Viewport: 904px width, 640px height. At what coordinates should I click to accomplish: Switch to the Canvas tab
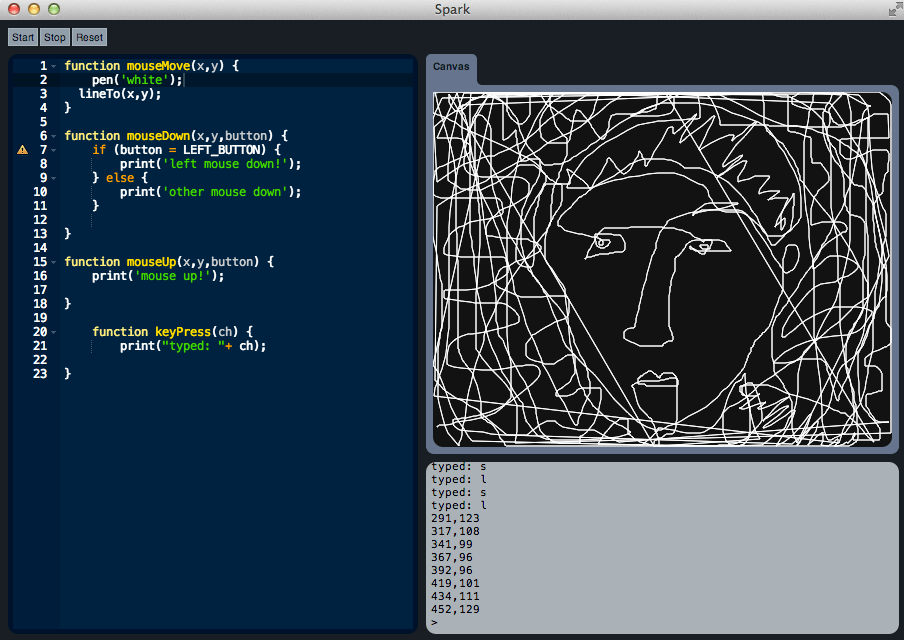pos(451,67)
